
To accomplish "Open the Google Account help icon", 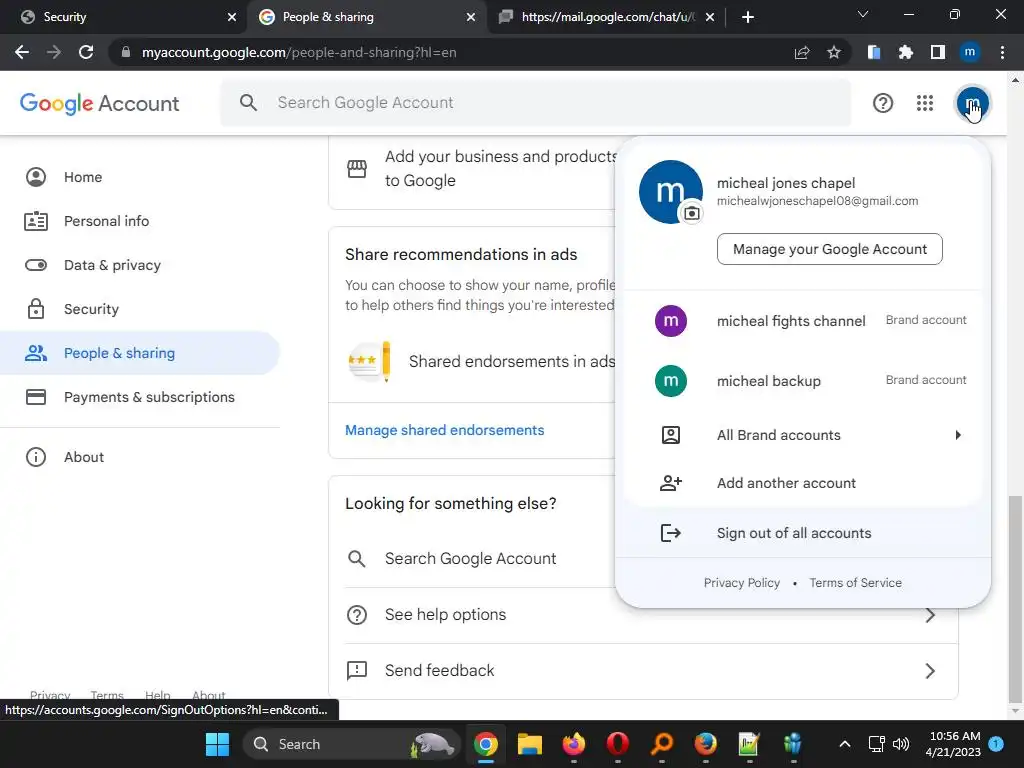I will pyautogui.click(x=882, y=103).
